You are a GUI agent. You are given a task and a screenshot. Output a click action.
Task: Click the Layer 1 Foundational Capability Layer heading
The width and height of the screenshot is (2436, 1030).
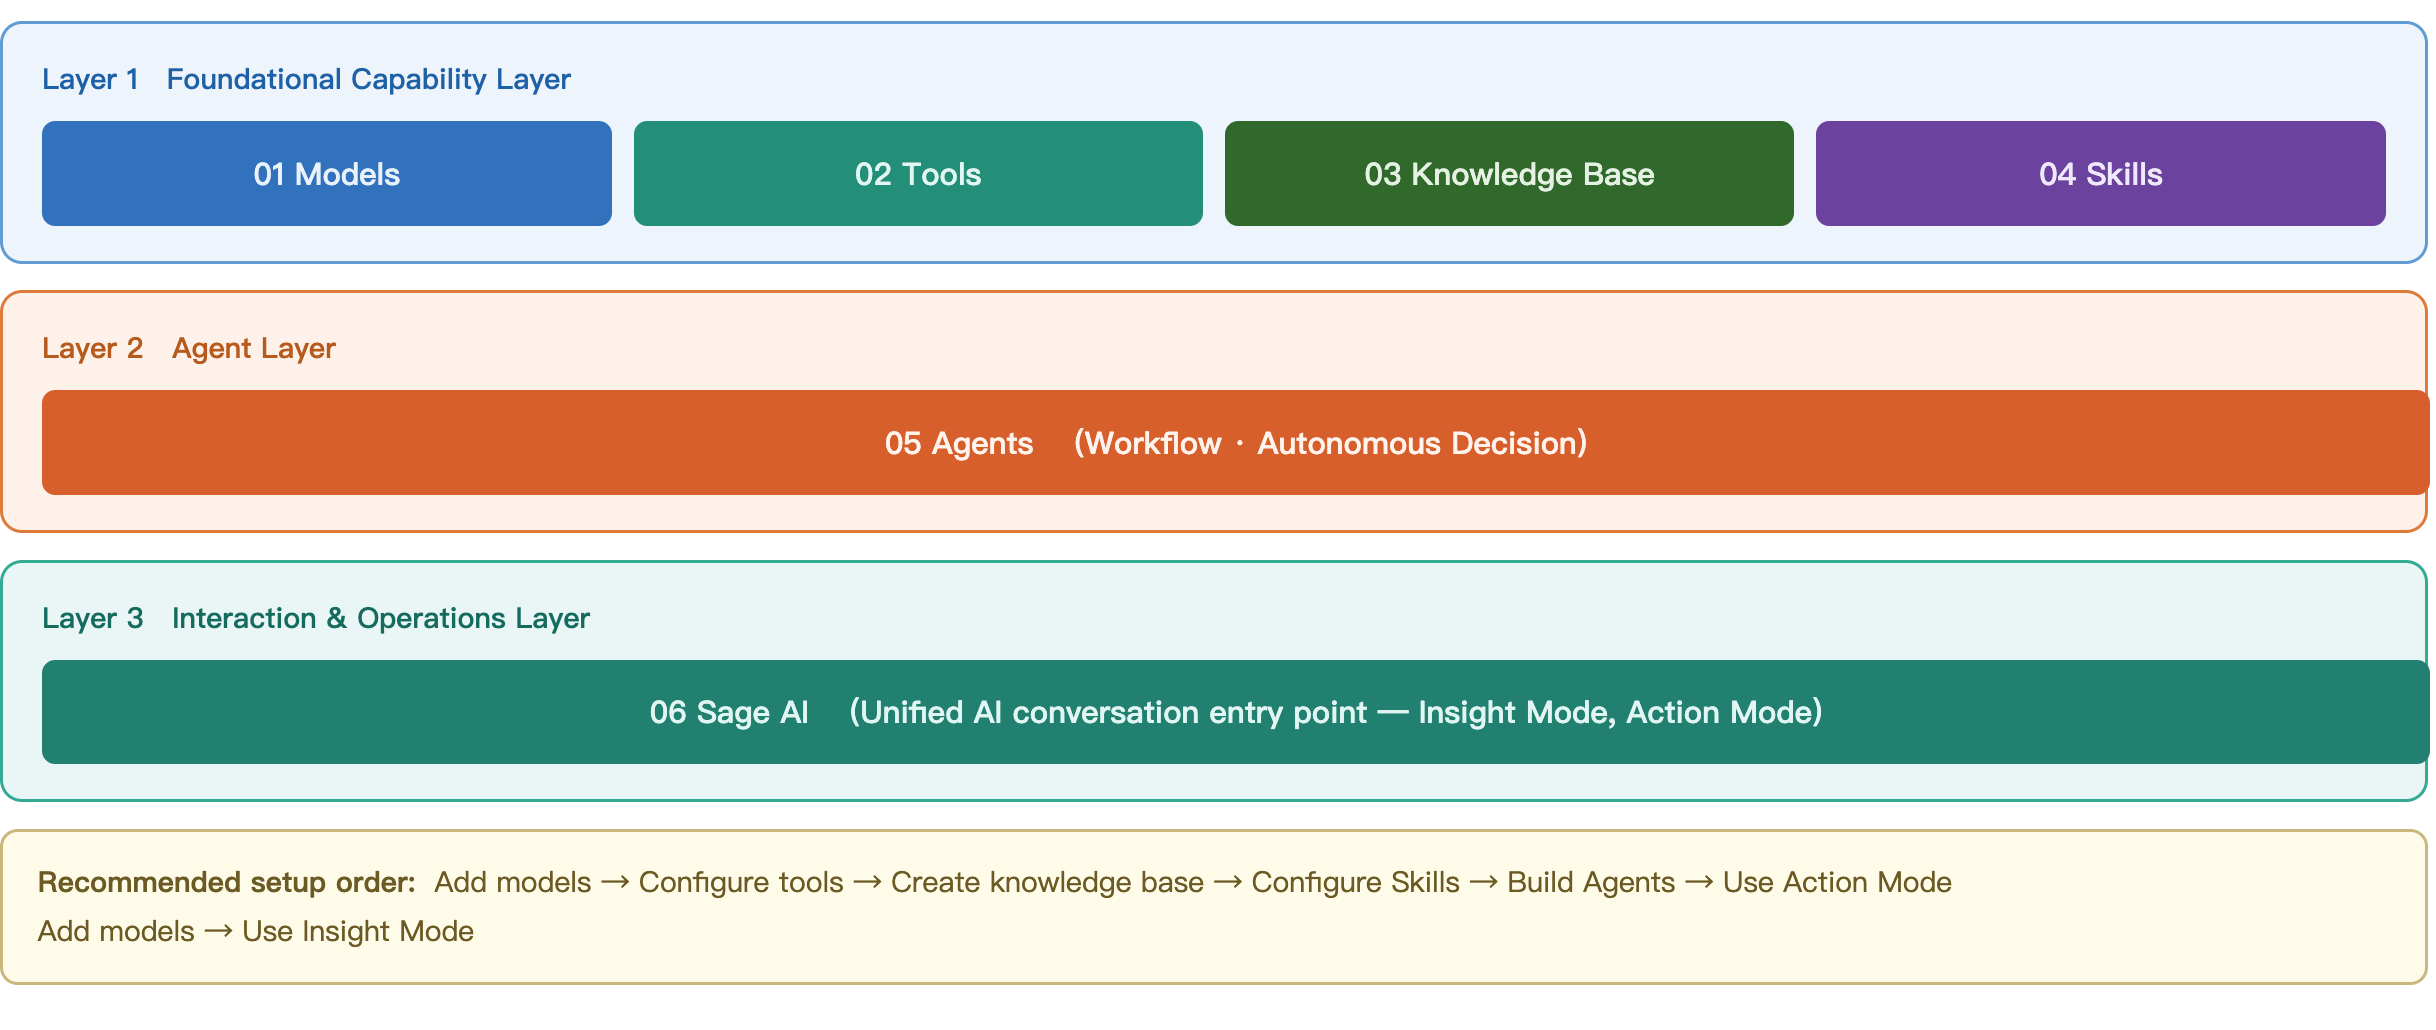(306, 79)
